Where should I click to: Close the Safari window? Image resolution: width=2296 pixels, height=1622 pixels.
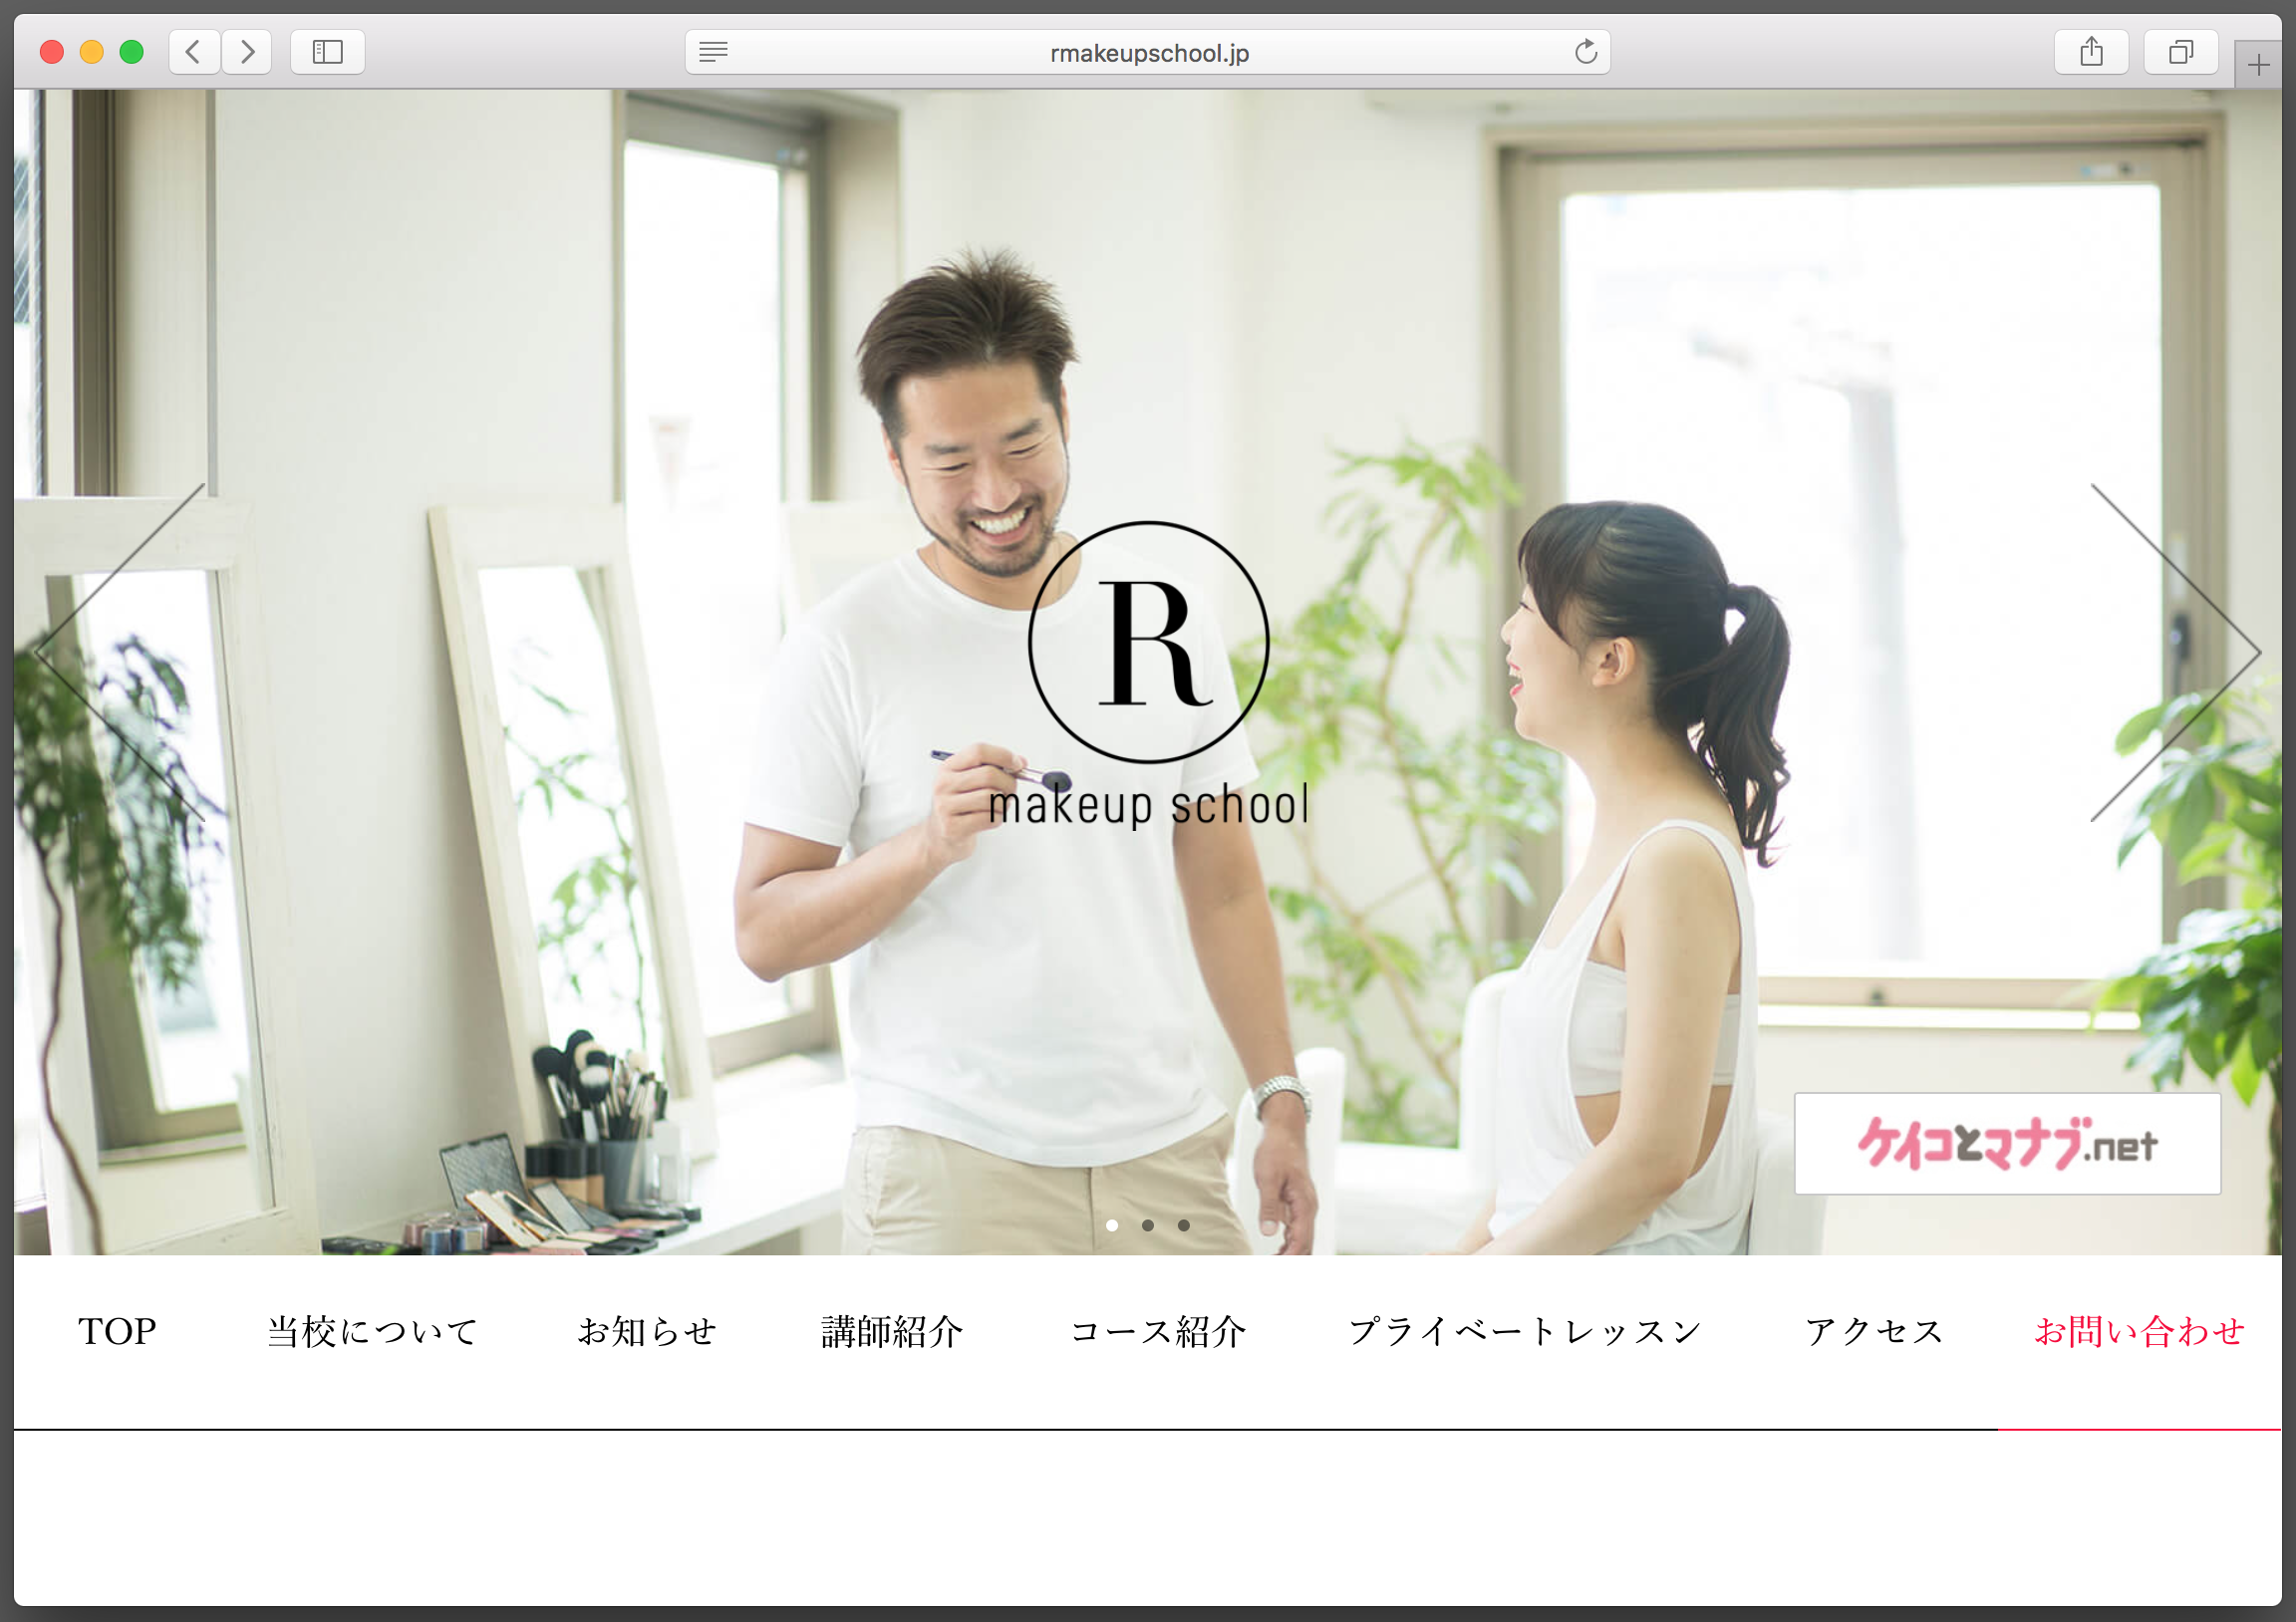[52, 52]
